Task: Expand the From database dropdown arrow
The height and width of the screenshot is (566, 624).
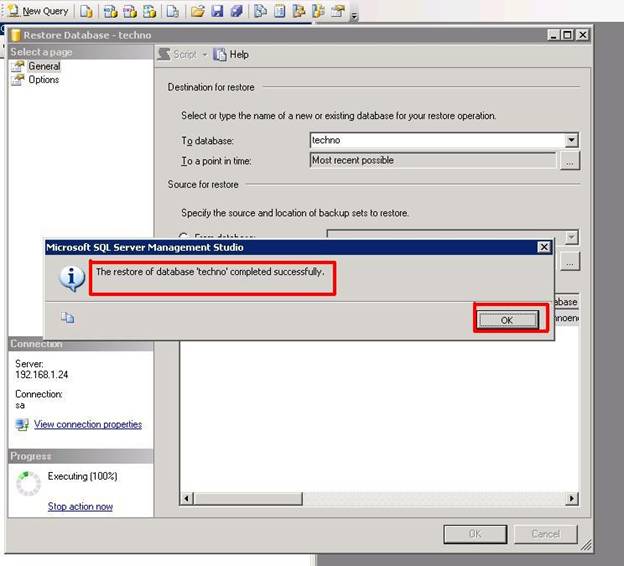Action: [x=571, y=237]
